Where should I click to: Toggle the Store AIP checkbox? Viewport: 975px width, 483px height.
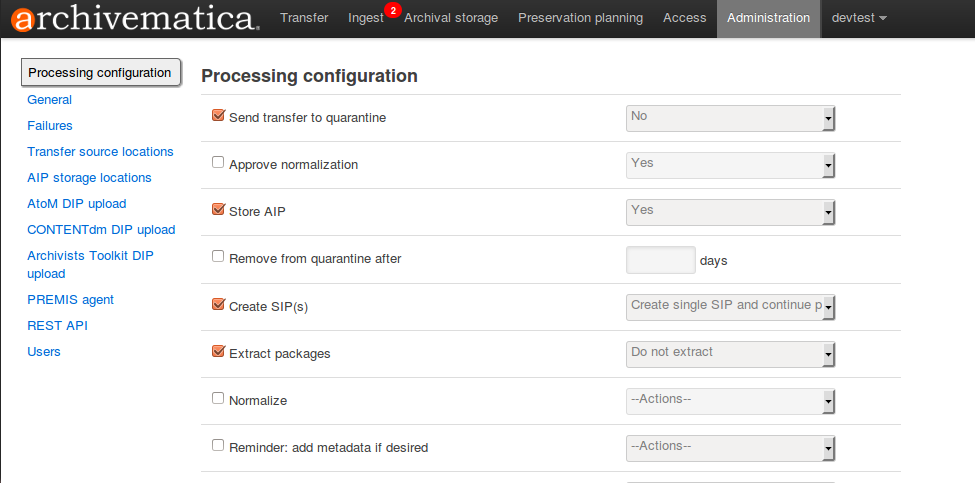pos(218,210)
